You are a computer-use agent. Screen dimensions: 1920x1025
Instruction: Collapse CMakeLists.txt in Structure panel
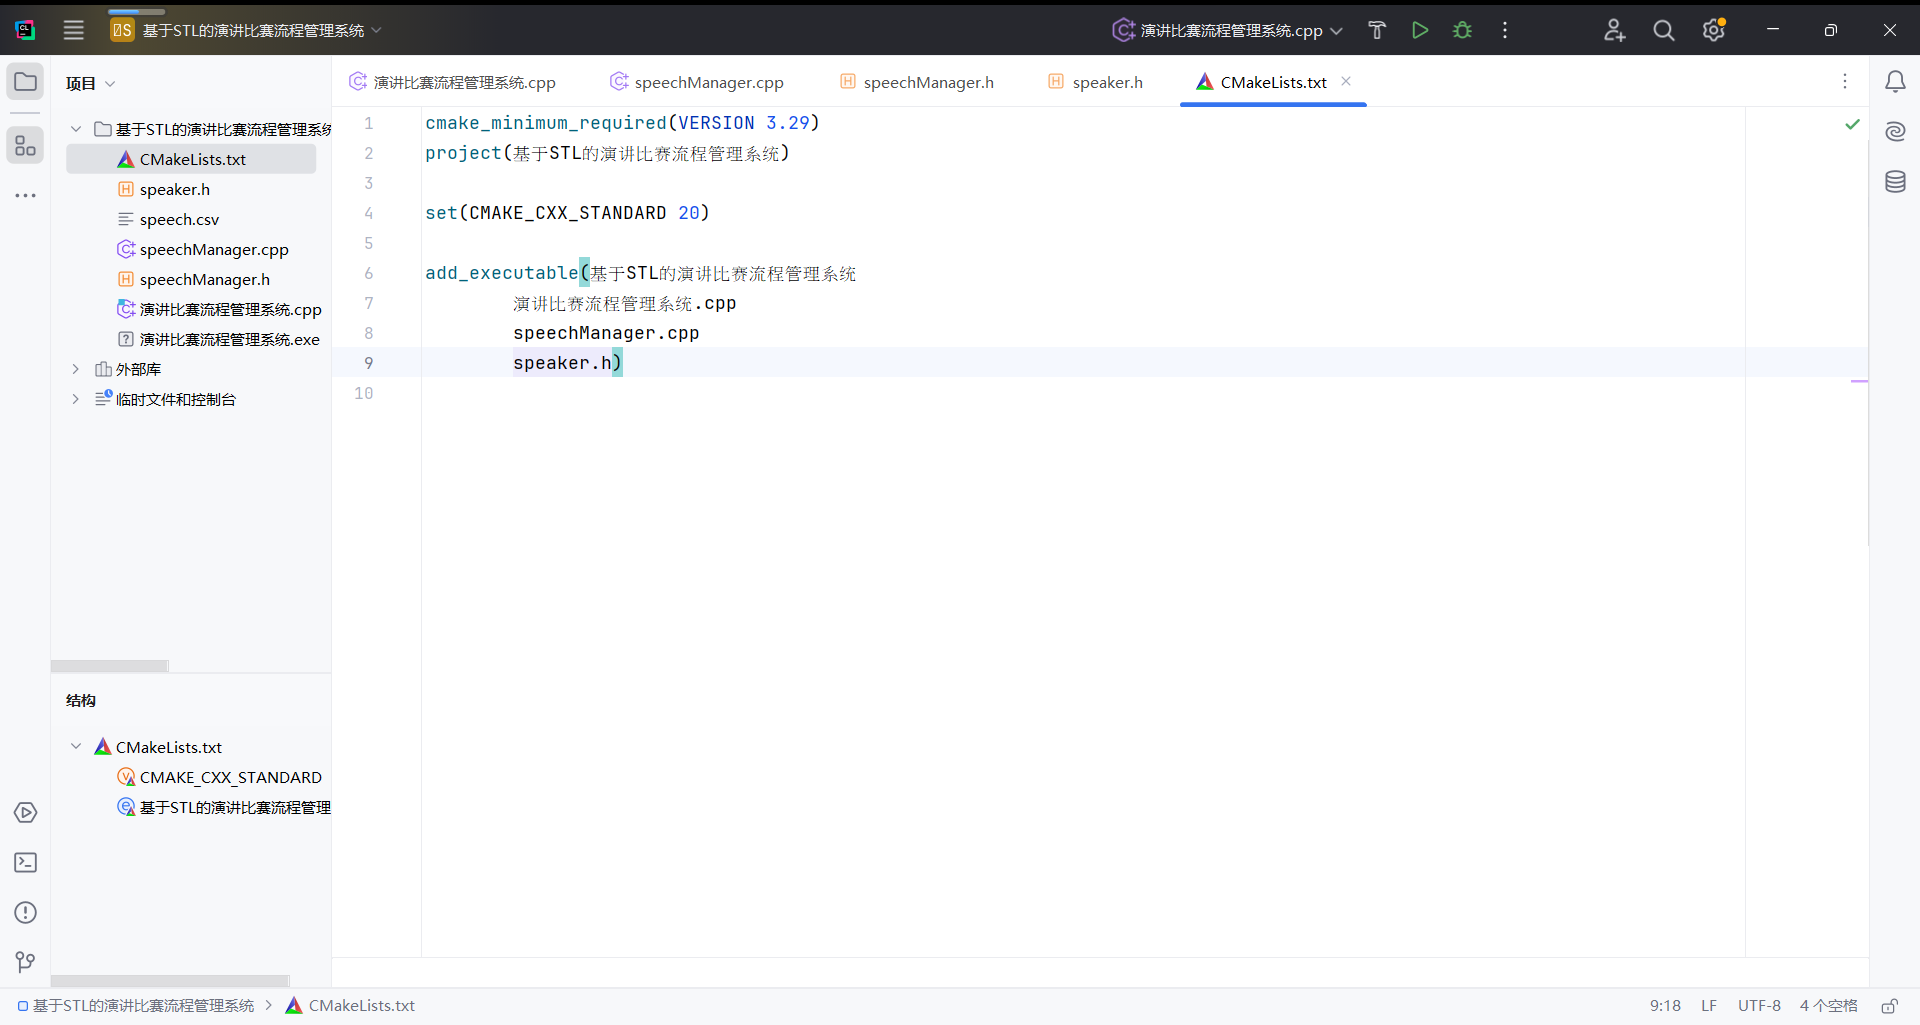point(75,747)
